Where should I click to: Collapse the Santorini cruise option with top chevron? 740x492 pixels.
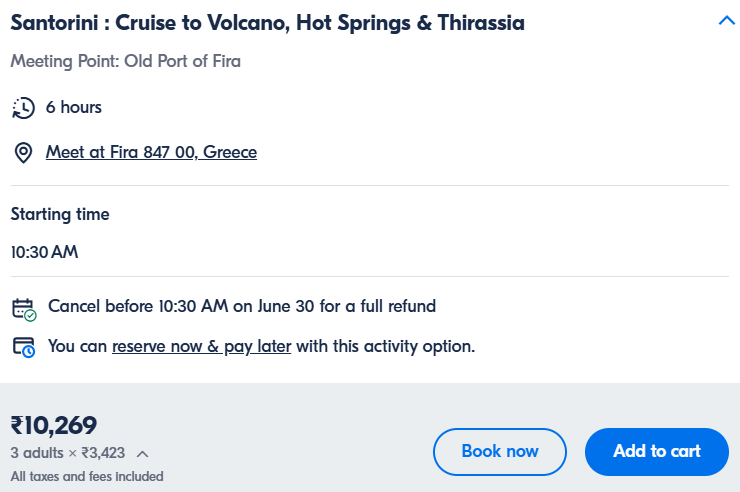[x=727, y=20]
